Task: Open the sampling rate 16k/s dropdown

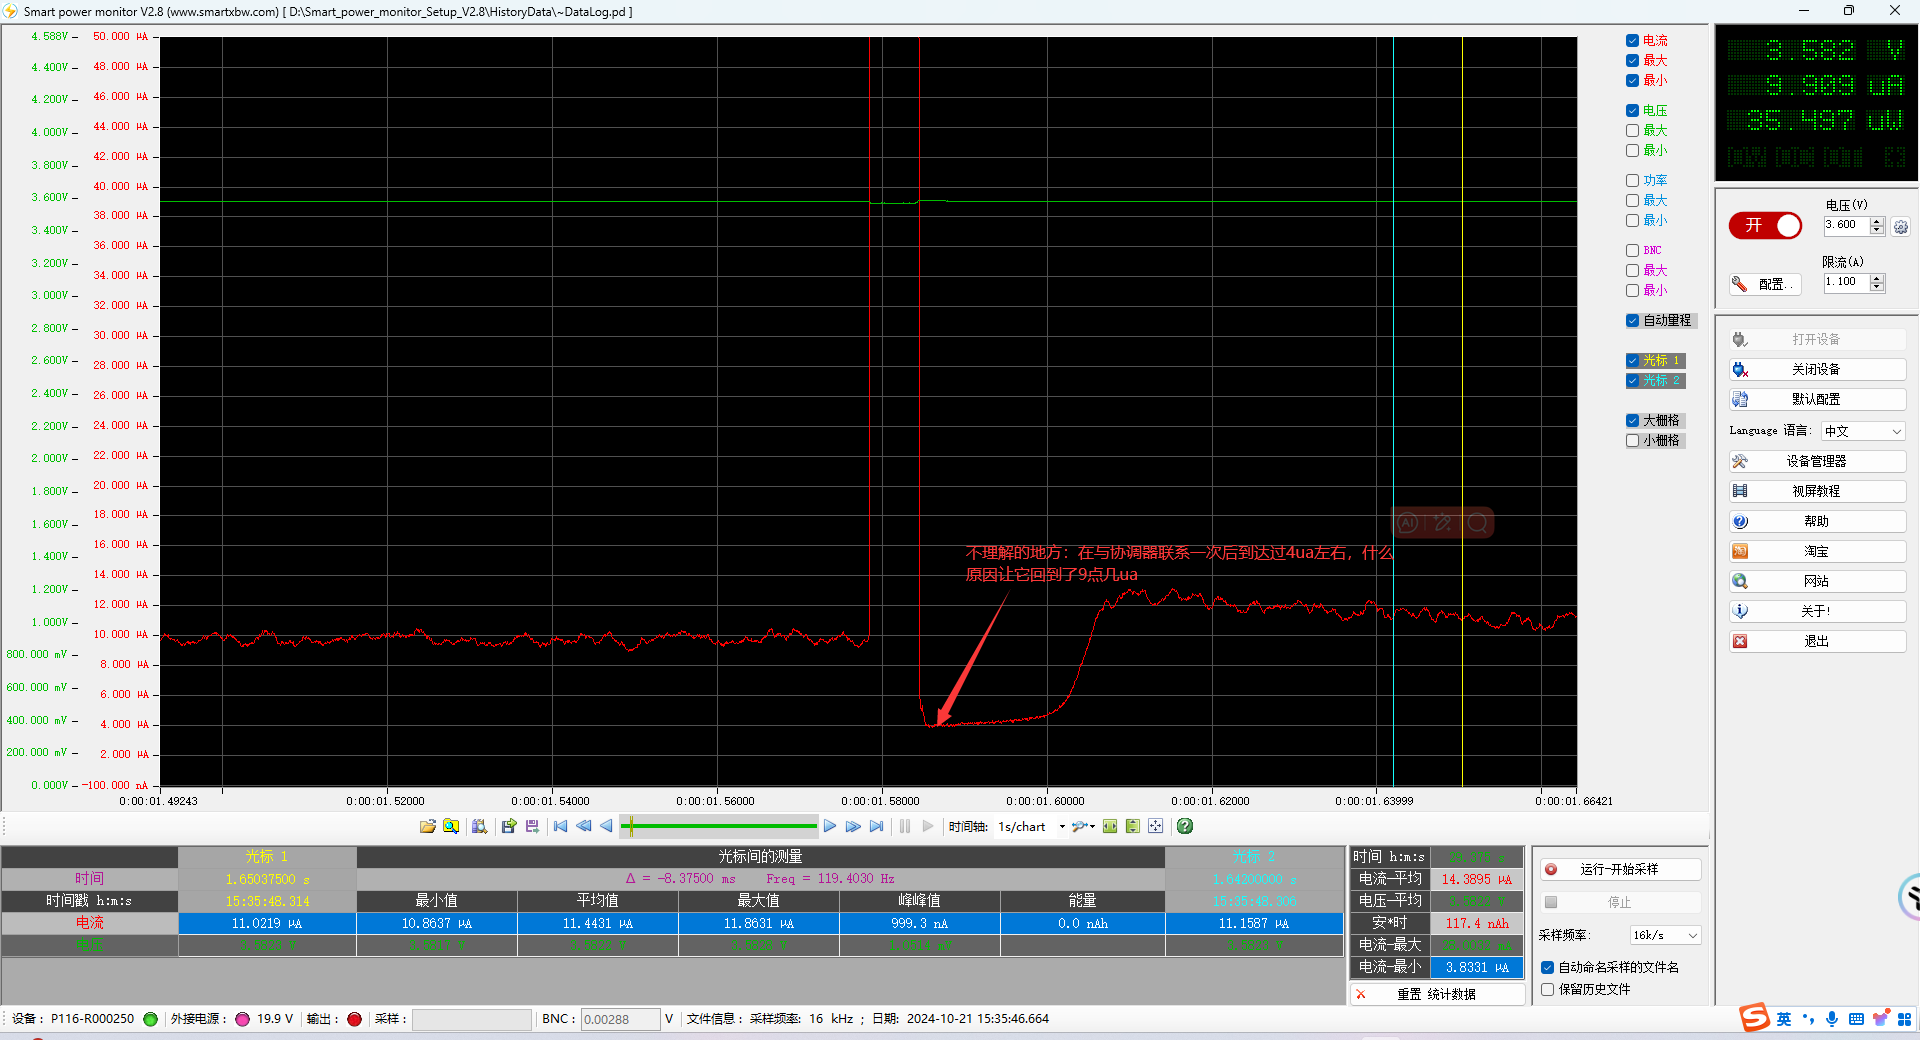Action: 1665,936
